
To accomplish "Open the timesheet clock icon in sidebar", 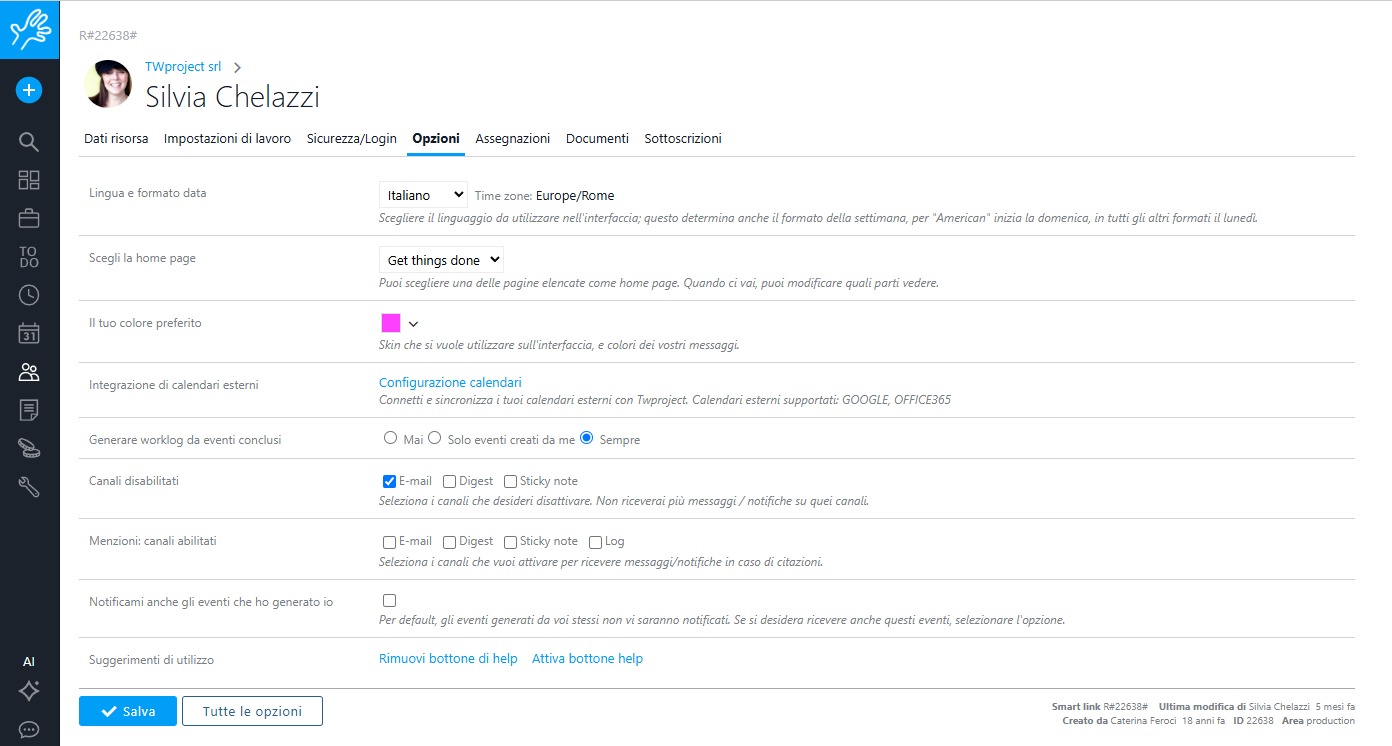I will (29, 295).
